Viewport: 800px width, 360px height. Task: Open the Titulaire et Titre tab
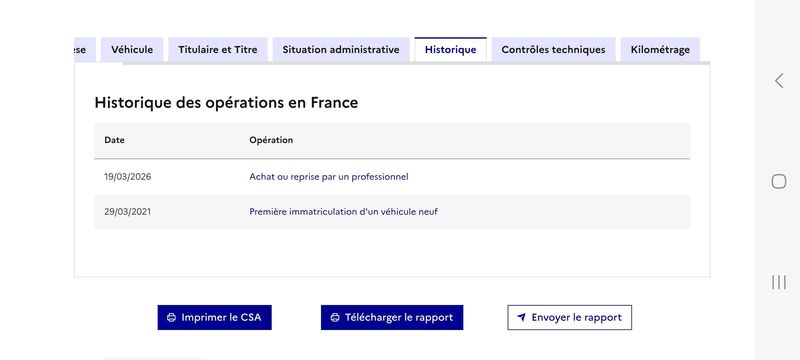click(x=218, y=49)
